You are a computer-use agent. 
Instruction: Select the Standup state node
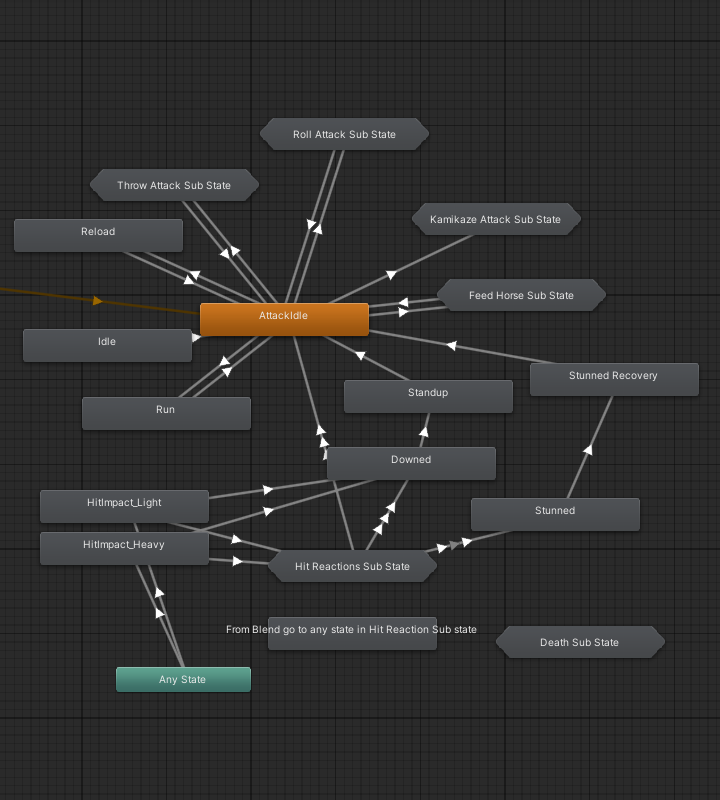click(428, 396)
